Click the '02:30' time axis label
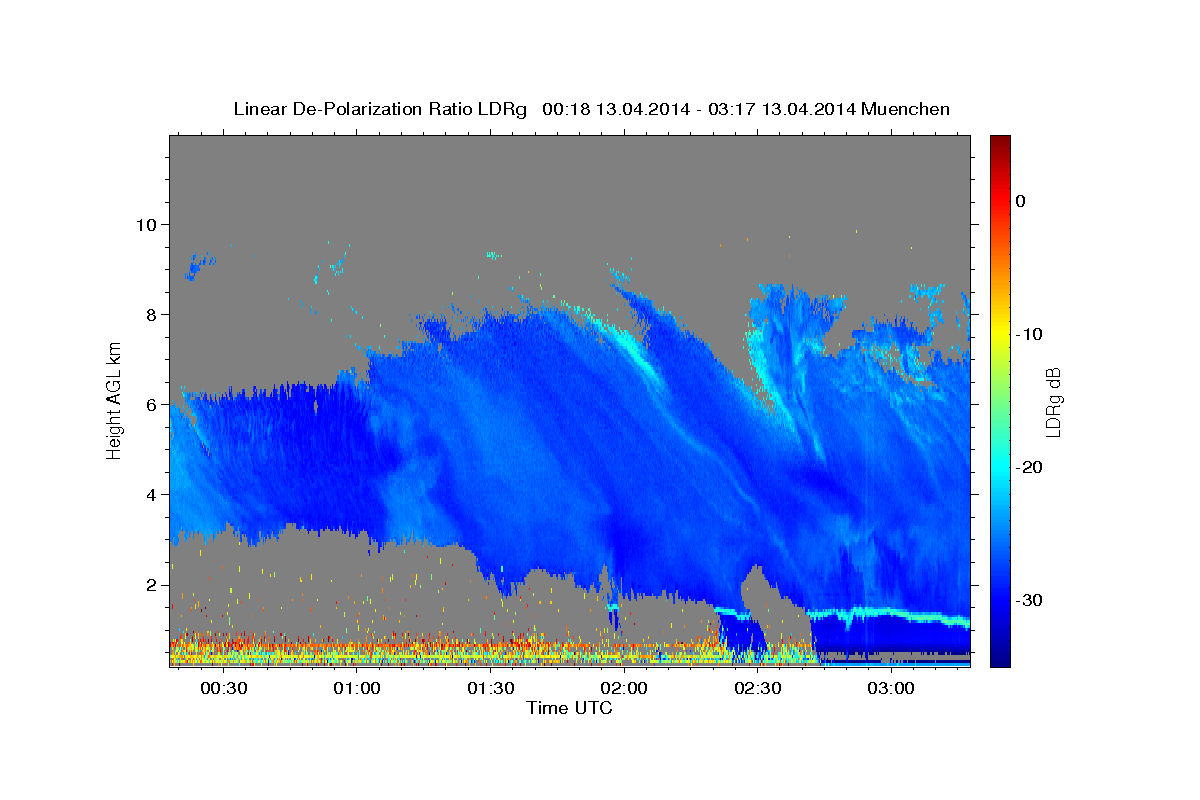1200x800 pixels. (x=757, y=689)
